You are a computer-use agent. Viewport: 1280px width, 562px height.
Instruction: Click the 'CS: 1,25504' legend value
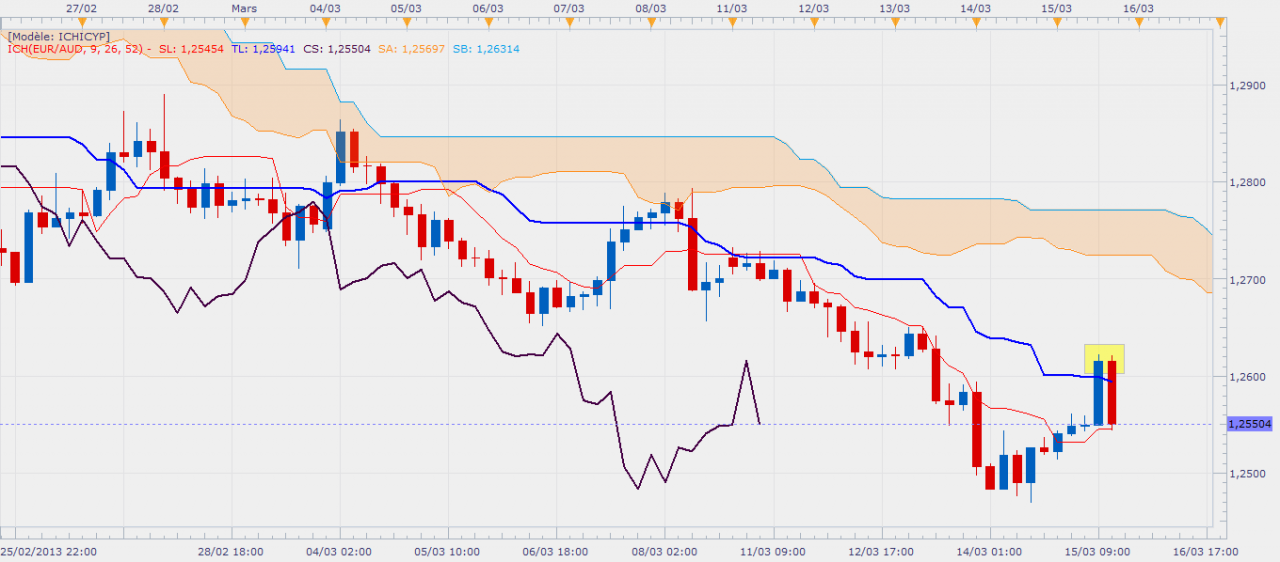[x=337, y=49]
